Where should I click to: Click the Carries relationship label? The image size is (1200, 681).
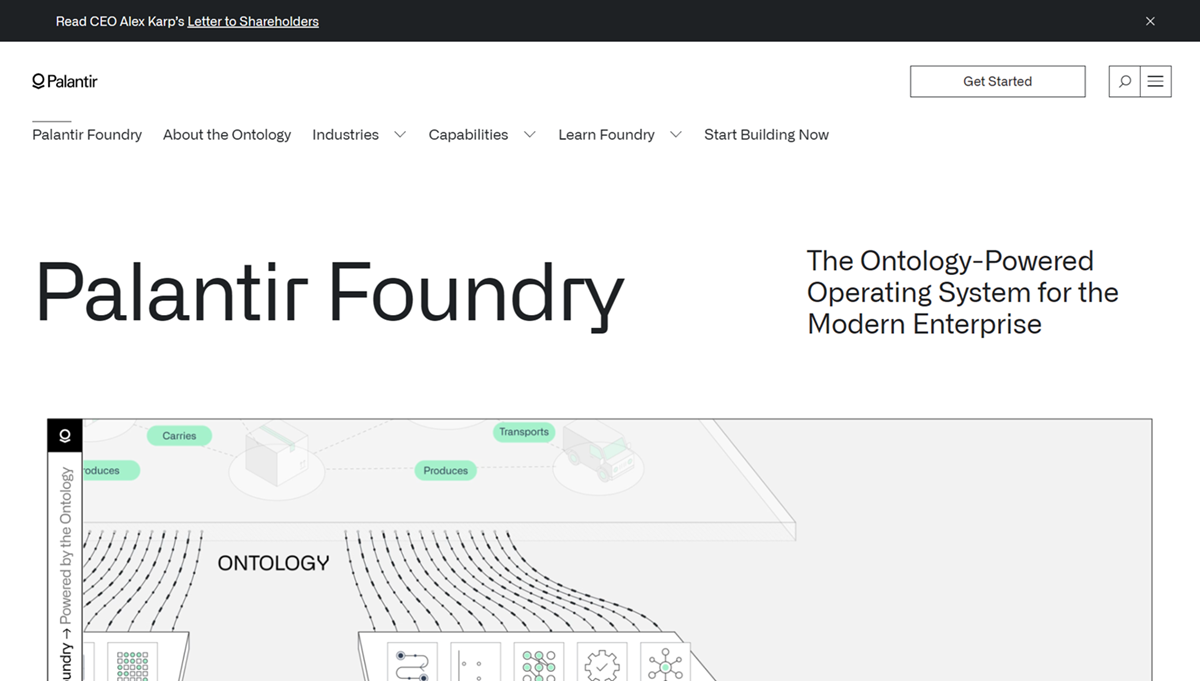coord(179,436)
